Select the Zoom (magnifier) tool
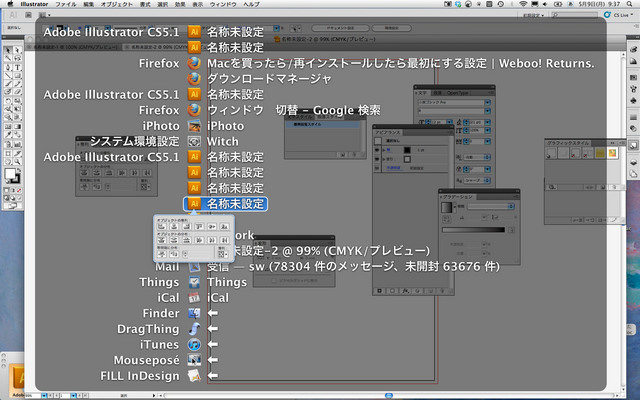Image resolution: width=640 pixels, height=400 pixels. click(x=18, y=162)
